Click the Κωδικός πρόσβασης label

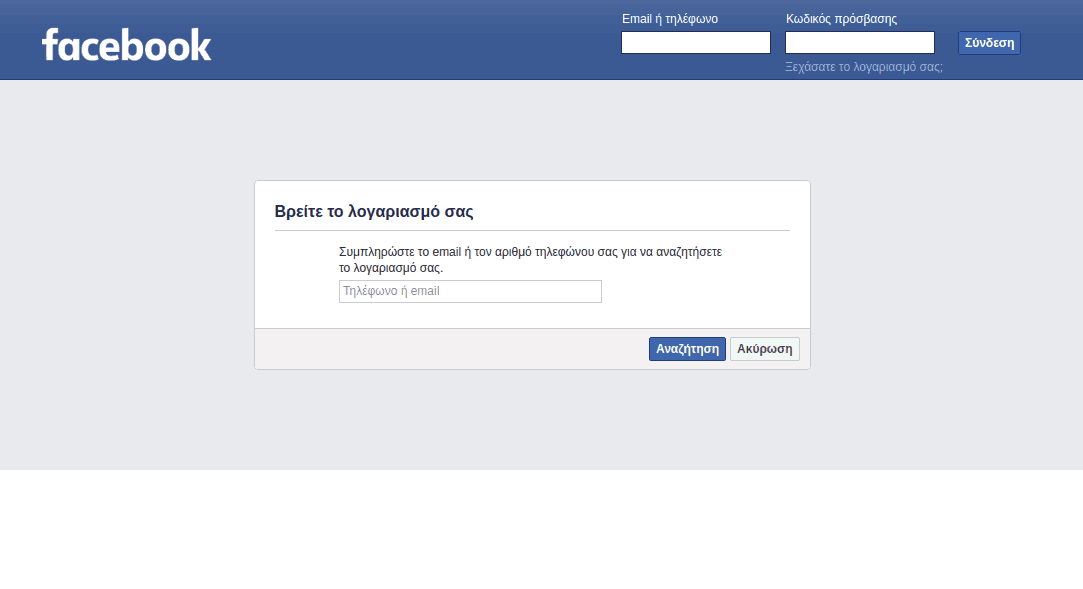(841, 19)
